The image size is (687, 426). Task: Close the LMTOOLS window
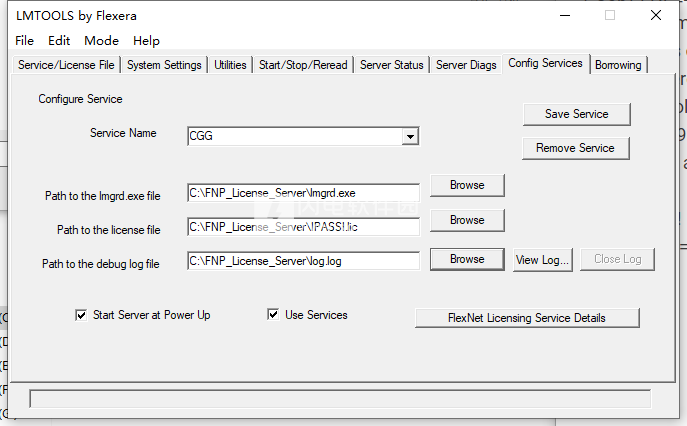coord(656,15)
